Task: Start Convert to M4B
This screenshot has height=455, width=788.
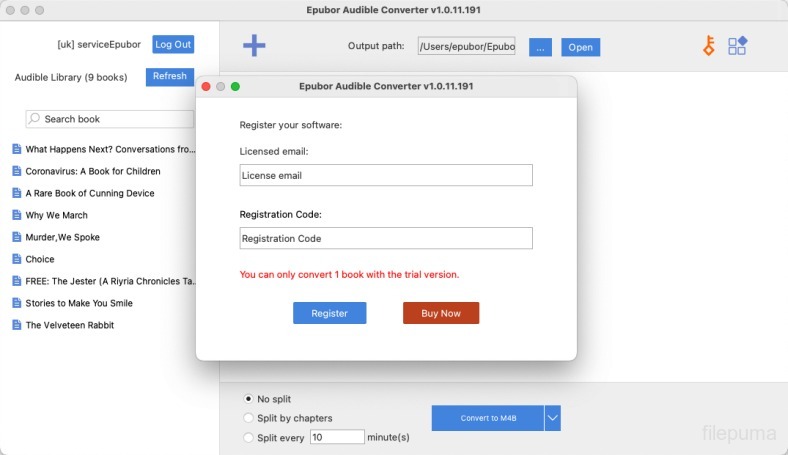Action: pyautogui.click(x=487, y=418)
